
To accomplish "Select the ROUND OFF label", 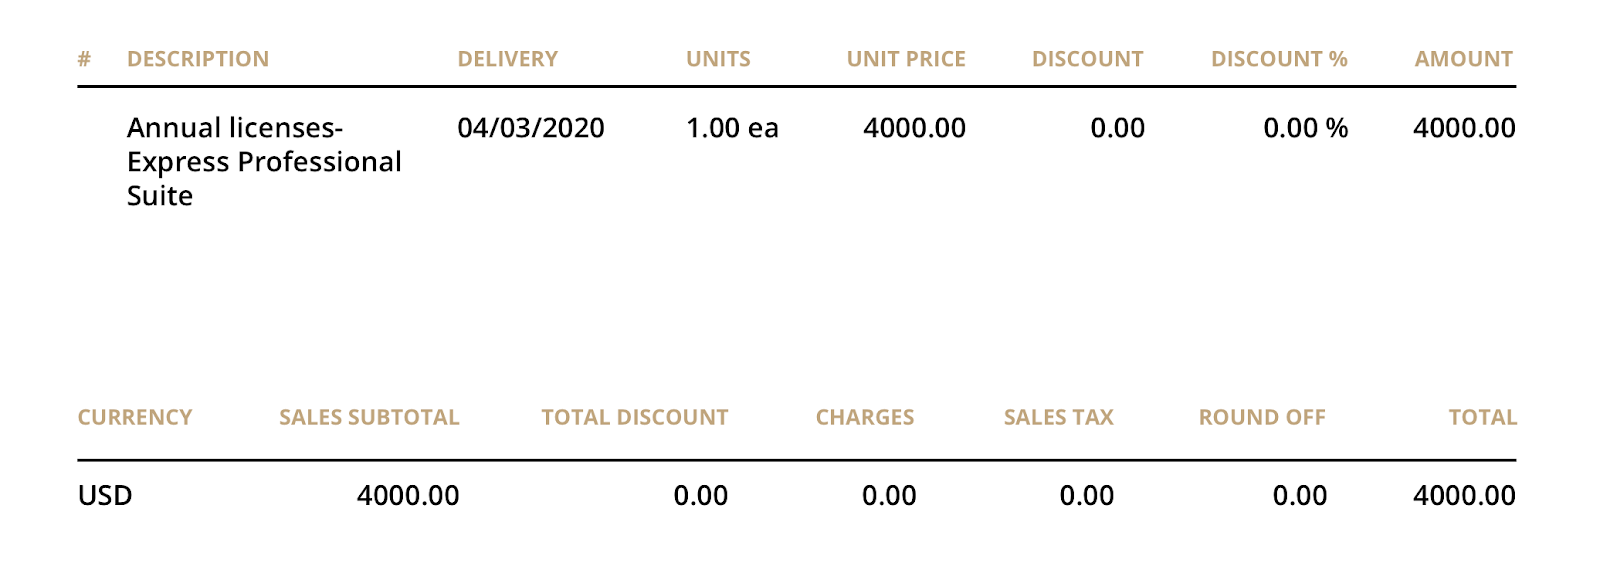I will (x=1262, y=417).
